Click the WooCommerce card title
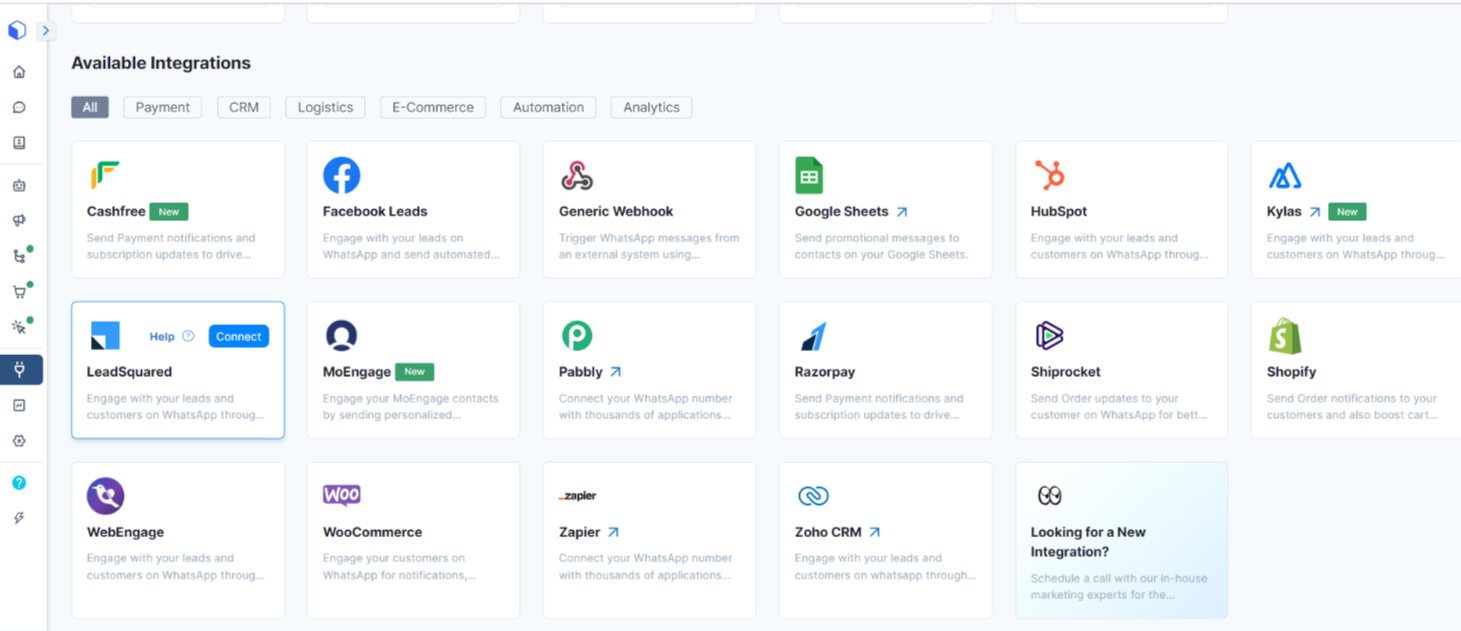The height and width of the screenshot is (631, 1461). (373, 532)
